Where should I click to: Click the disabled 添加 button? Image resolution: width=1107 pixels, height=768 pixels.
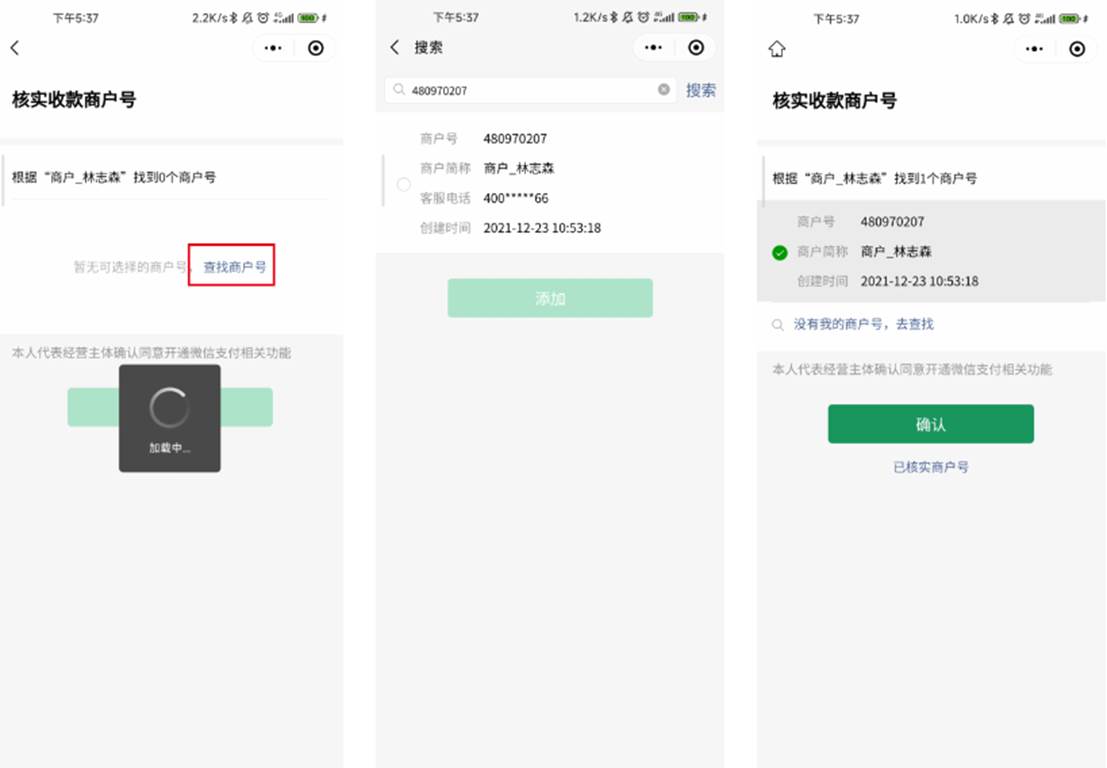[550, 298]
